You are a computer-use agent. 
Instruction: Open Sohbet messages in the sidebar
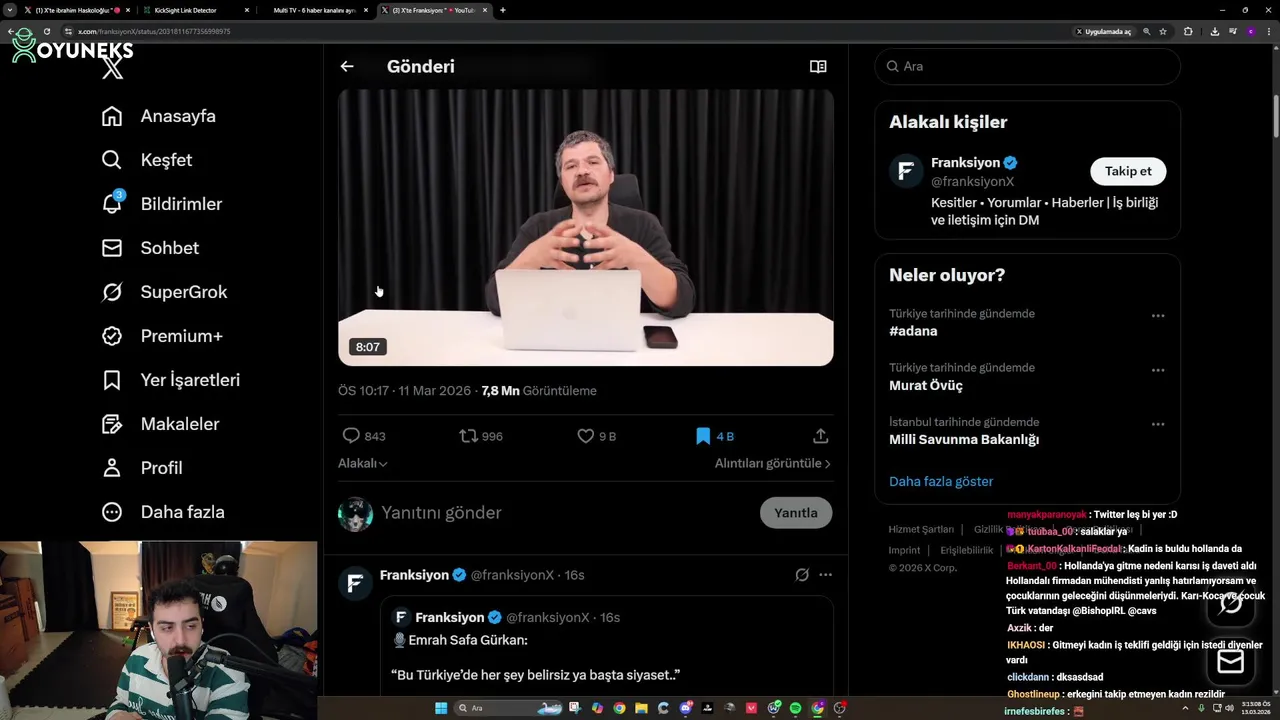click(150, 248)
